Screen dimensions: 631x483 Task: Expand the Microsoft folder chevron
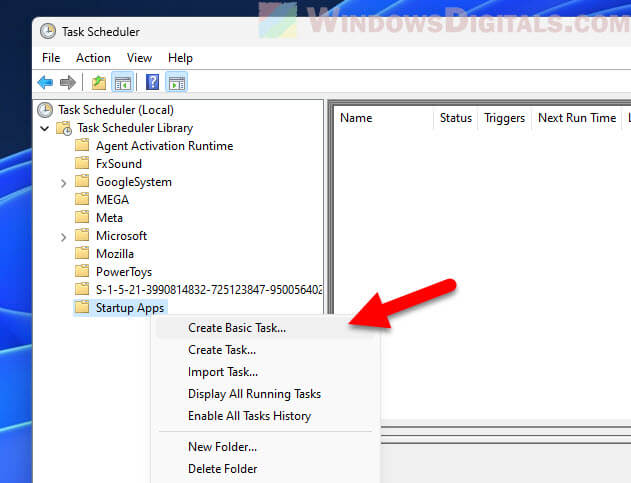[63, 237]
